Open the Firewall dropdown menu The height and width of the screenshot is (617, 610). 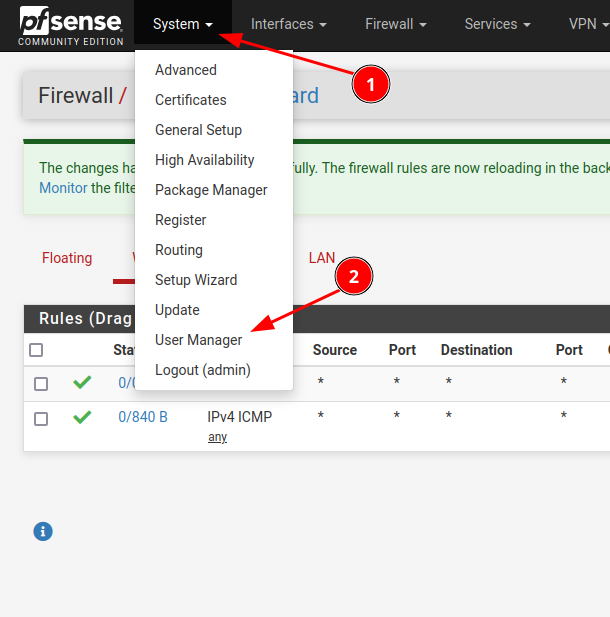[x=396, y=24]
